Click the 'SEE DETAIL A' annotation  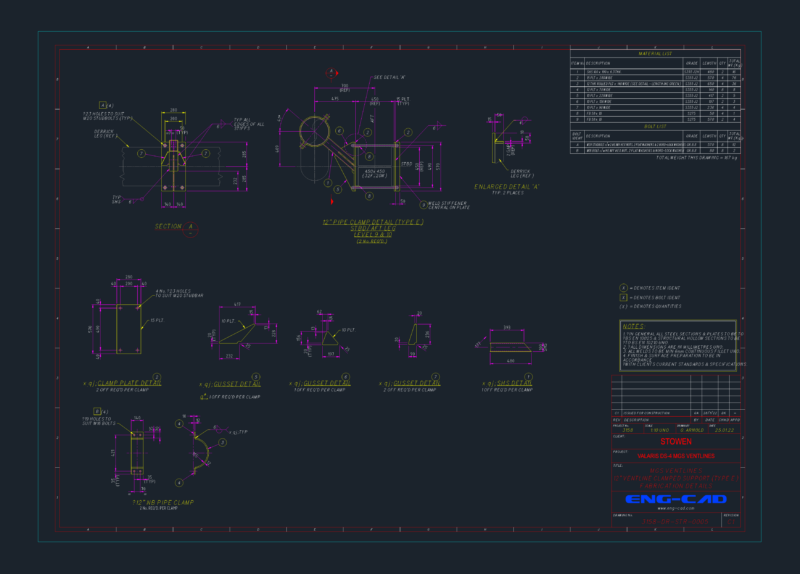(x=389, y=78)
